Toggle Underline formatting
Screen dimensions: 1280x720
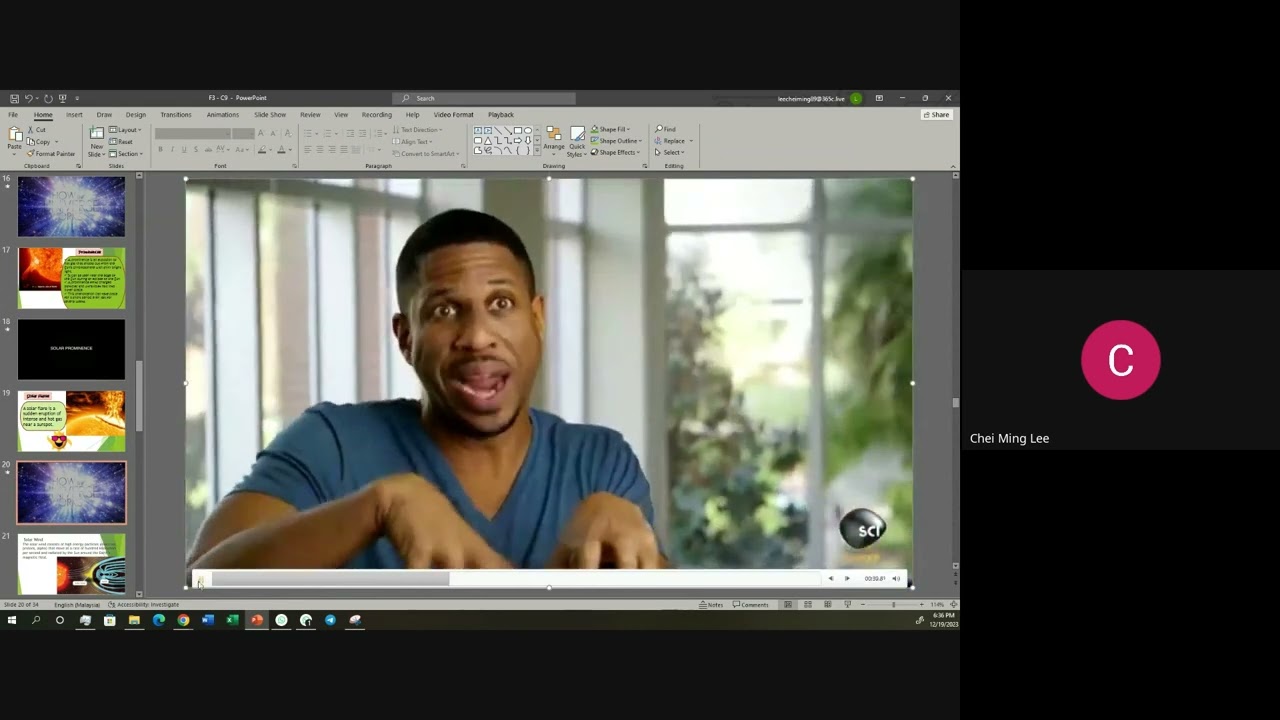[x=184, y=150]
